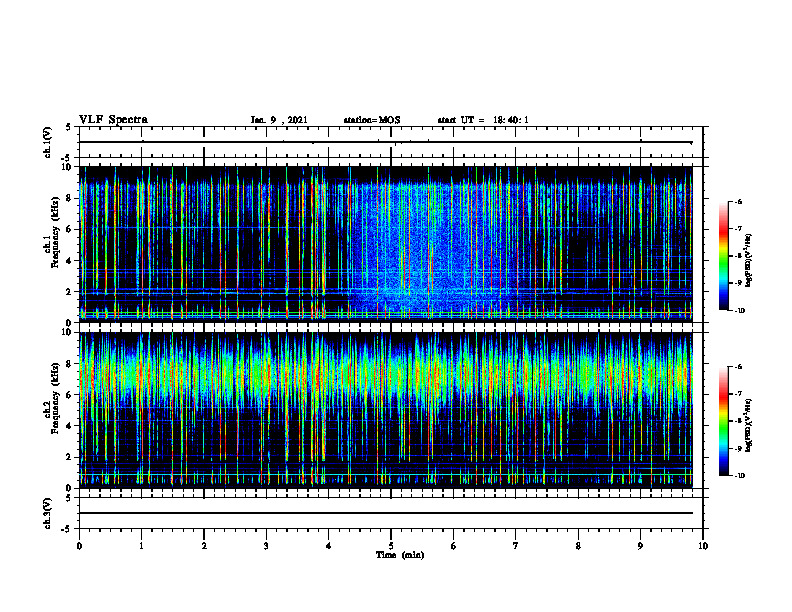Image resolution: width=792 pixels, height=612 pixels.
Task: Click the ch.3 voltage waveform trace
Action: click(x=385, y=513)
